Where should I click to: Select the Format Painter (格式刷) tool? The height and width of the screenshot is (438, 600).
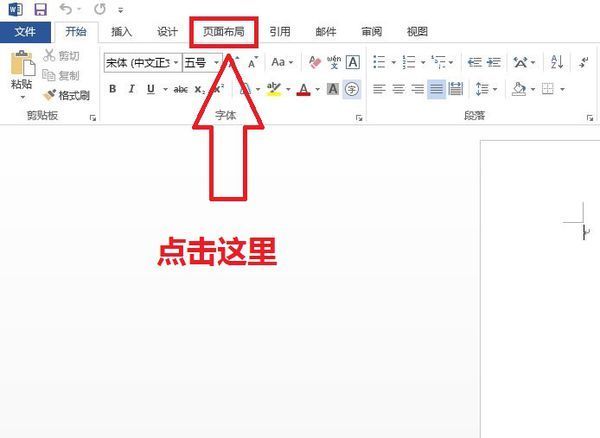pos(66,95)
